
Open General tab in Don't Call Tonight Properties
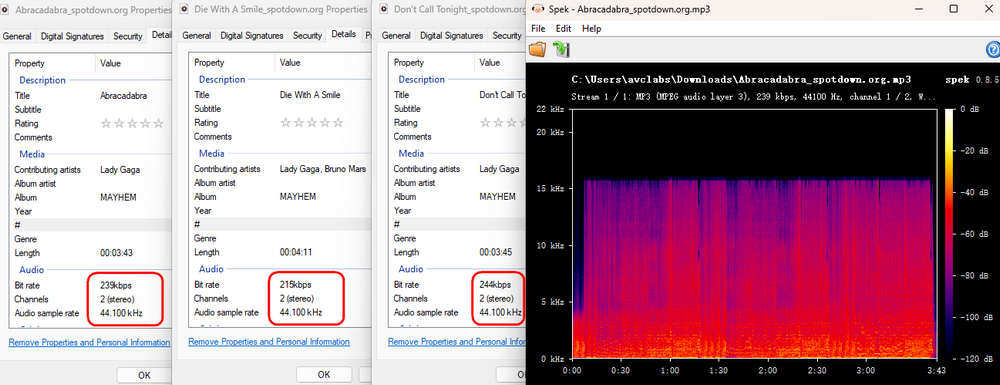(396, 36)
